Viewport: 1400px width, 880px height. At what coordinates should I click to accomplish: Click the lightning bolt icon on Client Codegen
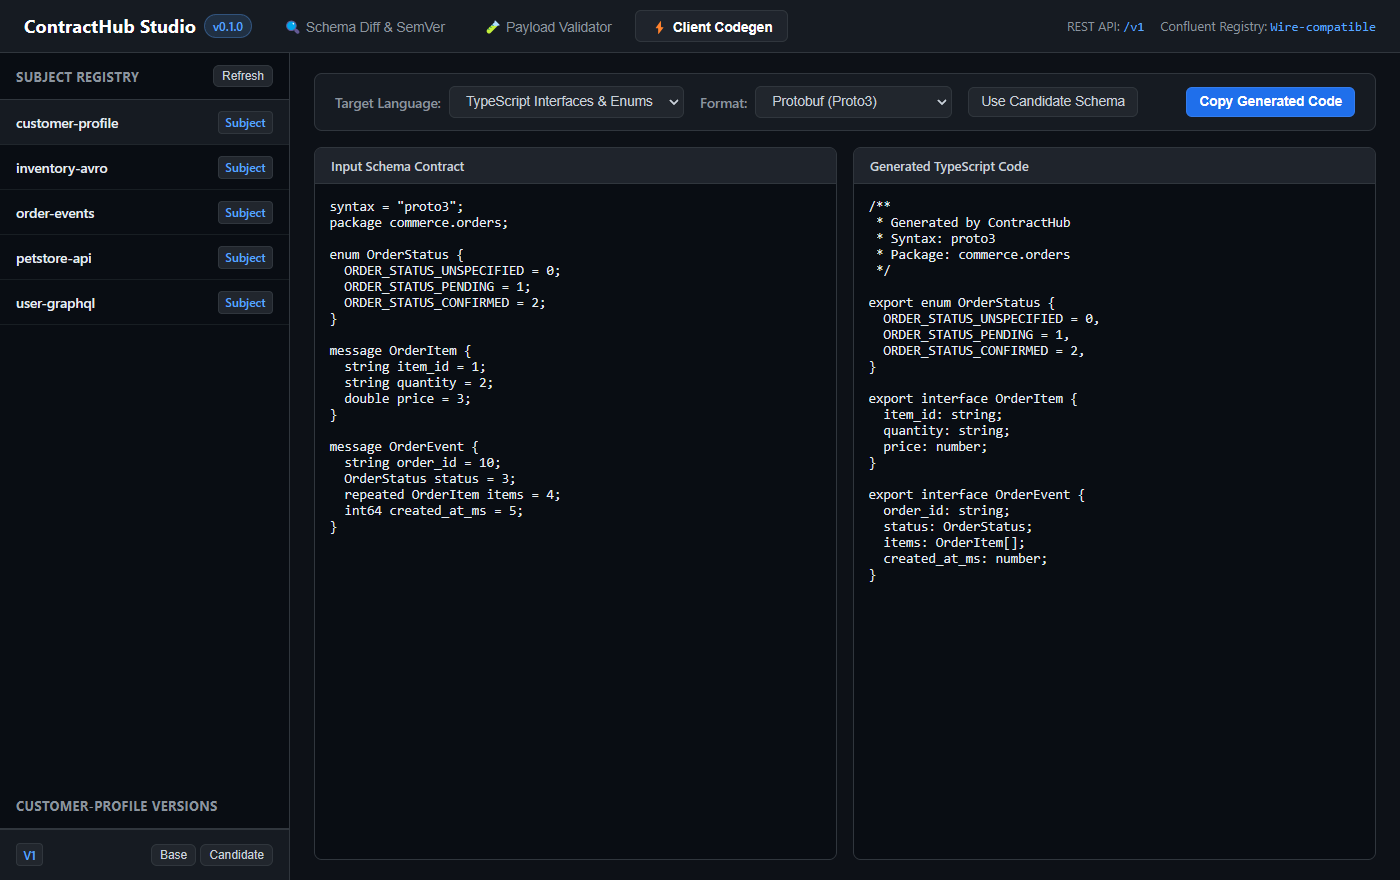click(x=660, y=27)
